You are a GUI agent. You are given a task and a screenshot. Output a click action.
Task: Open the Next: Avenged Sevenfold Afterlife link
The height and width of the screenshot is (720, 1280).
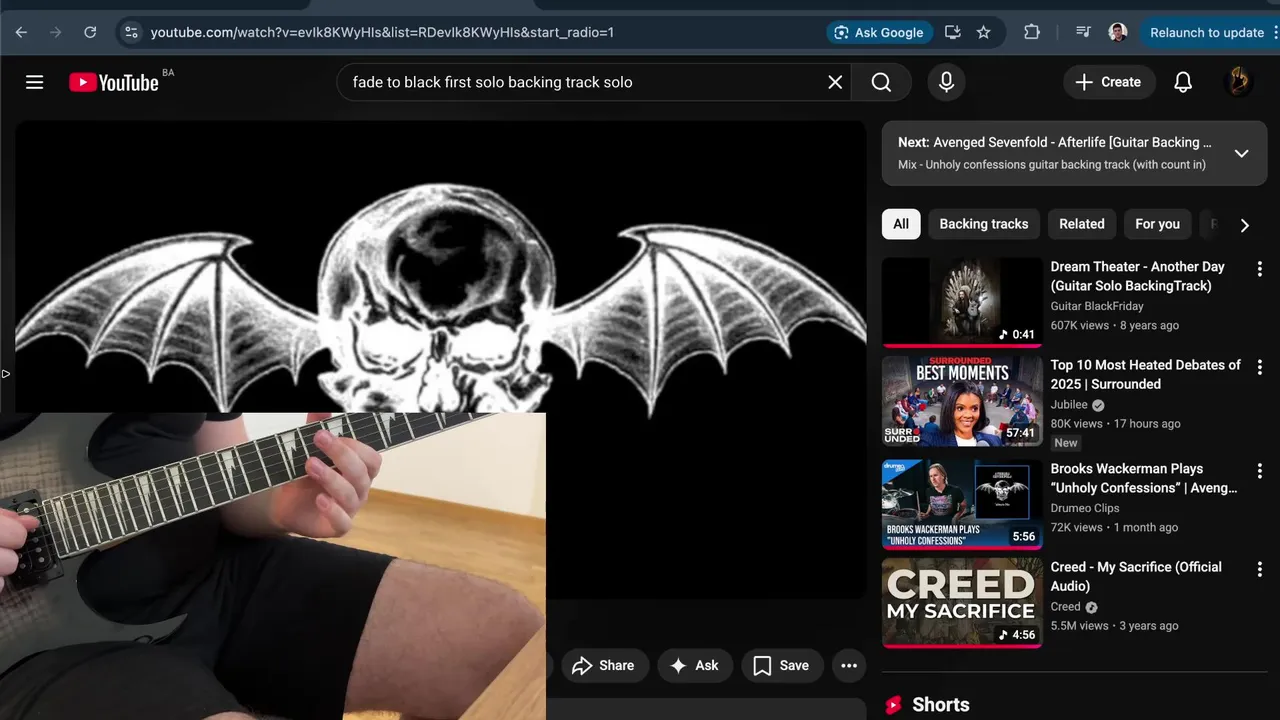(x=1055, y=142)
